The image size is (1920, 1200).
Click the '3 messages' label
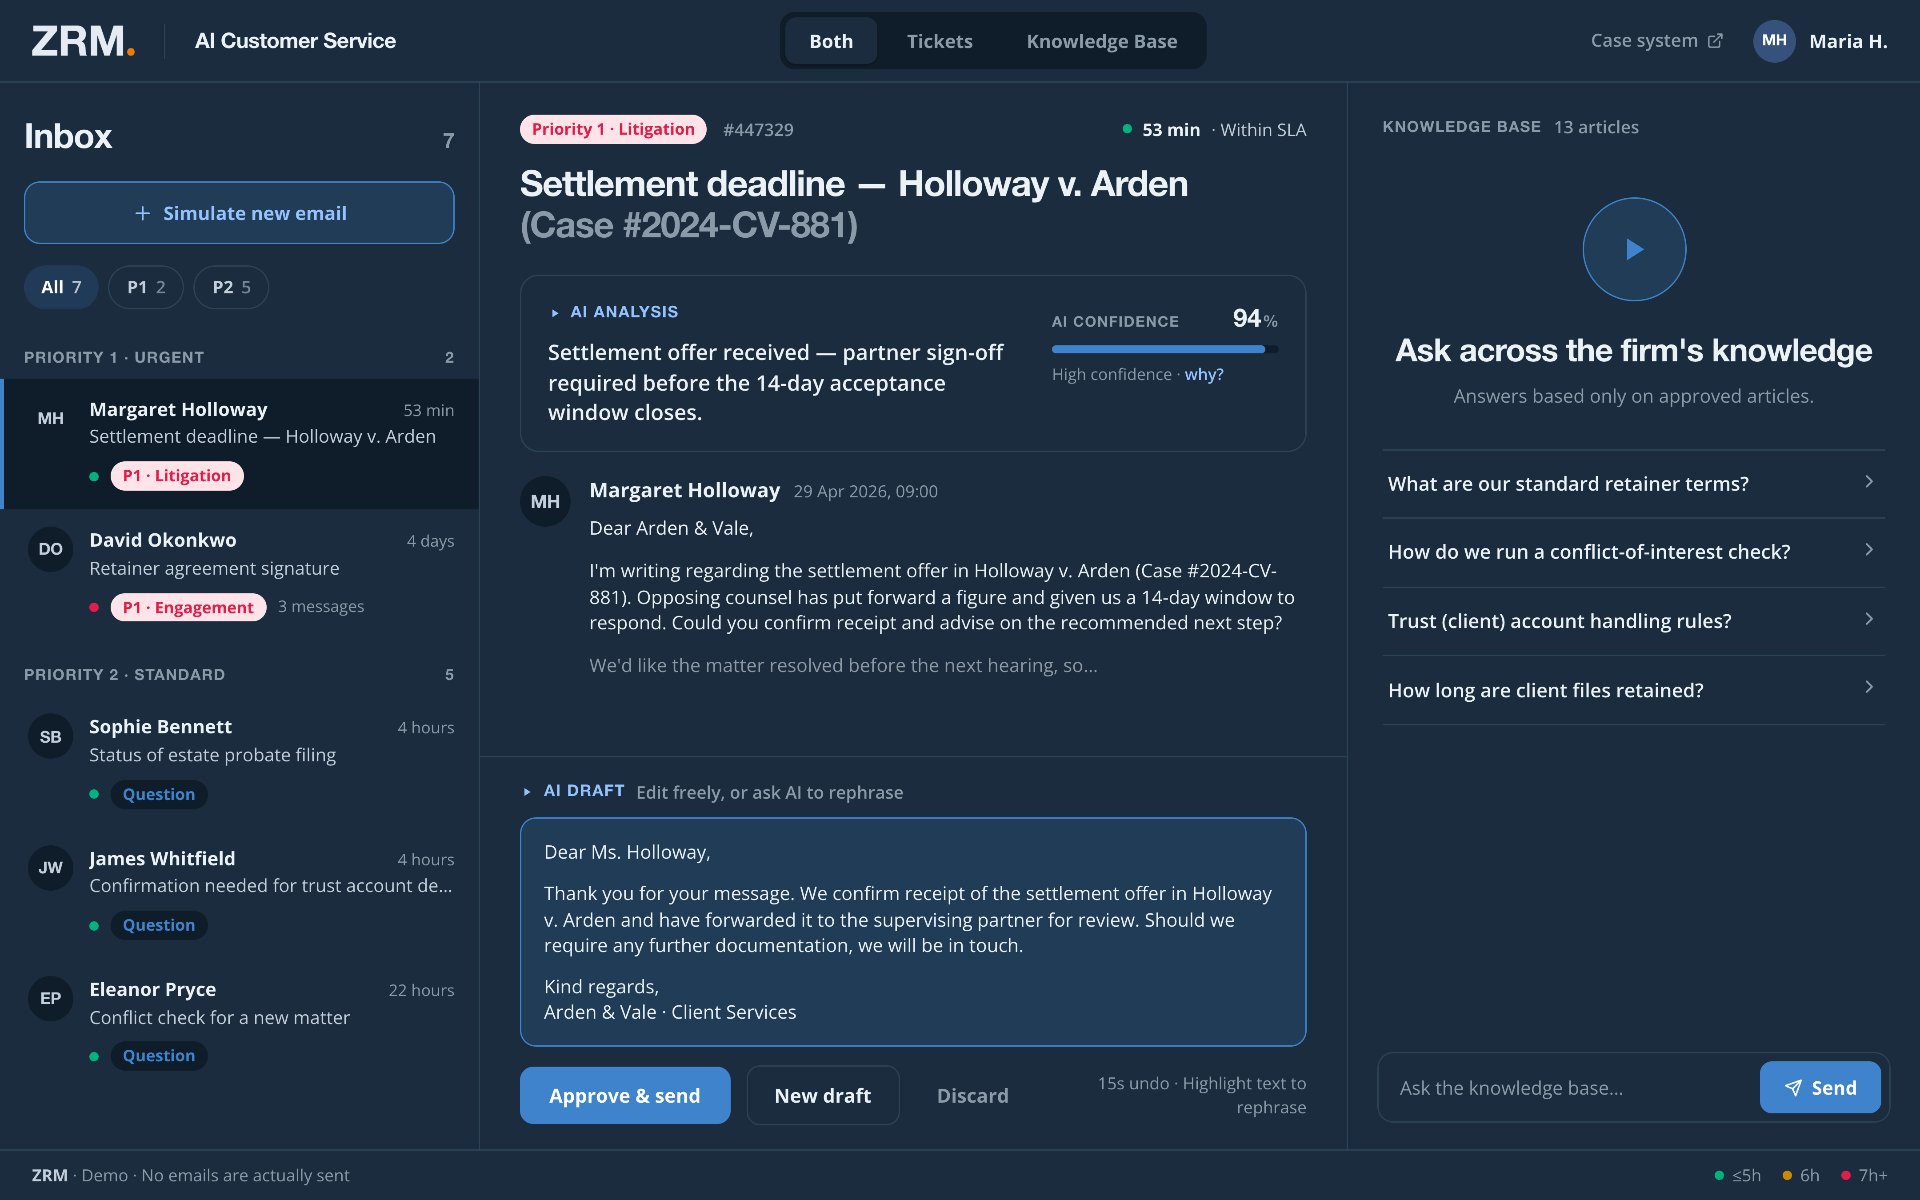pos(321,607)
